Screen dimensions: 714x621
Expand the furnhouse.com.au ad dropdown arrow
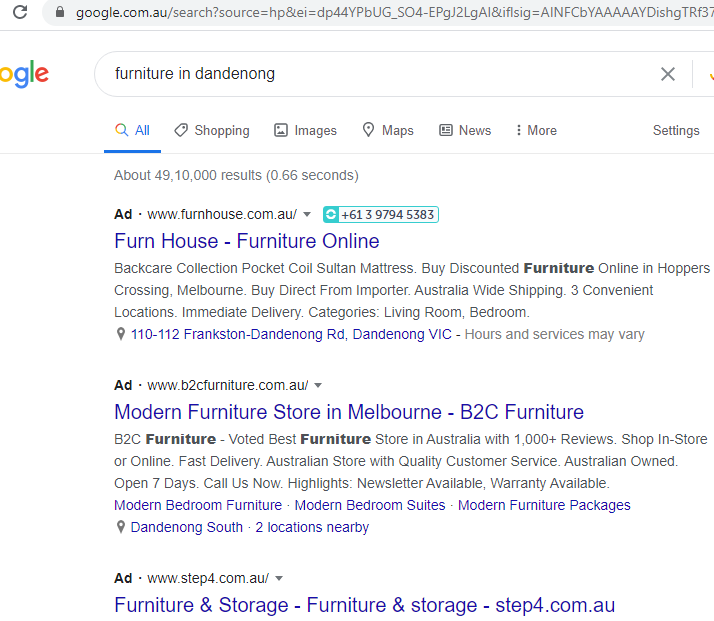[307, 214]
